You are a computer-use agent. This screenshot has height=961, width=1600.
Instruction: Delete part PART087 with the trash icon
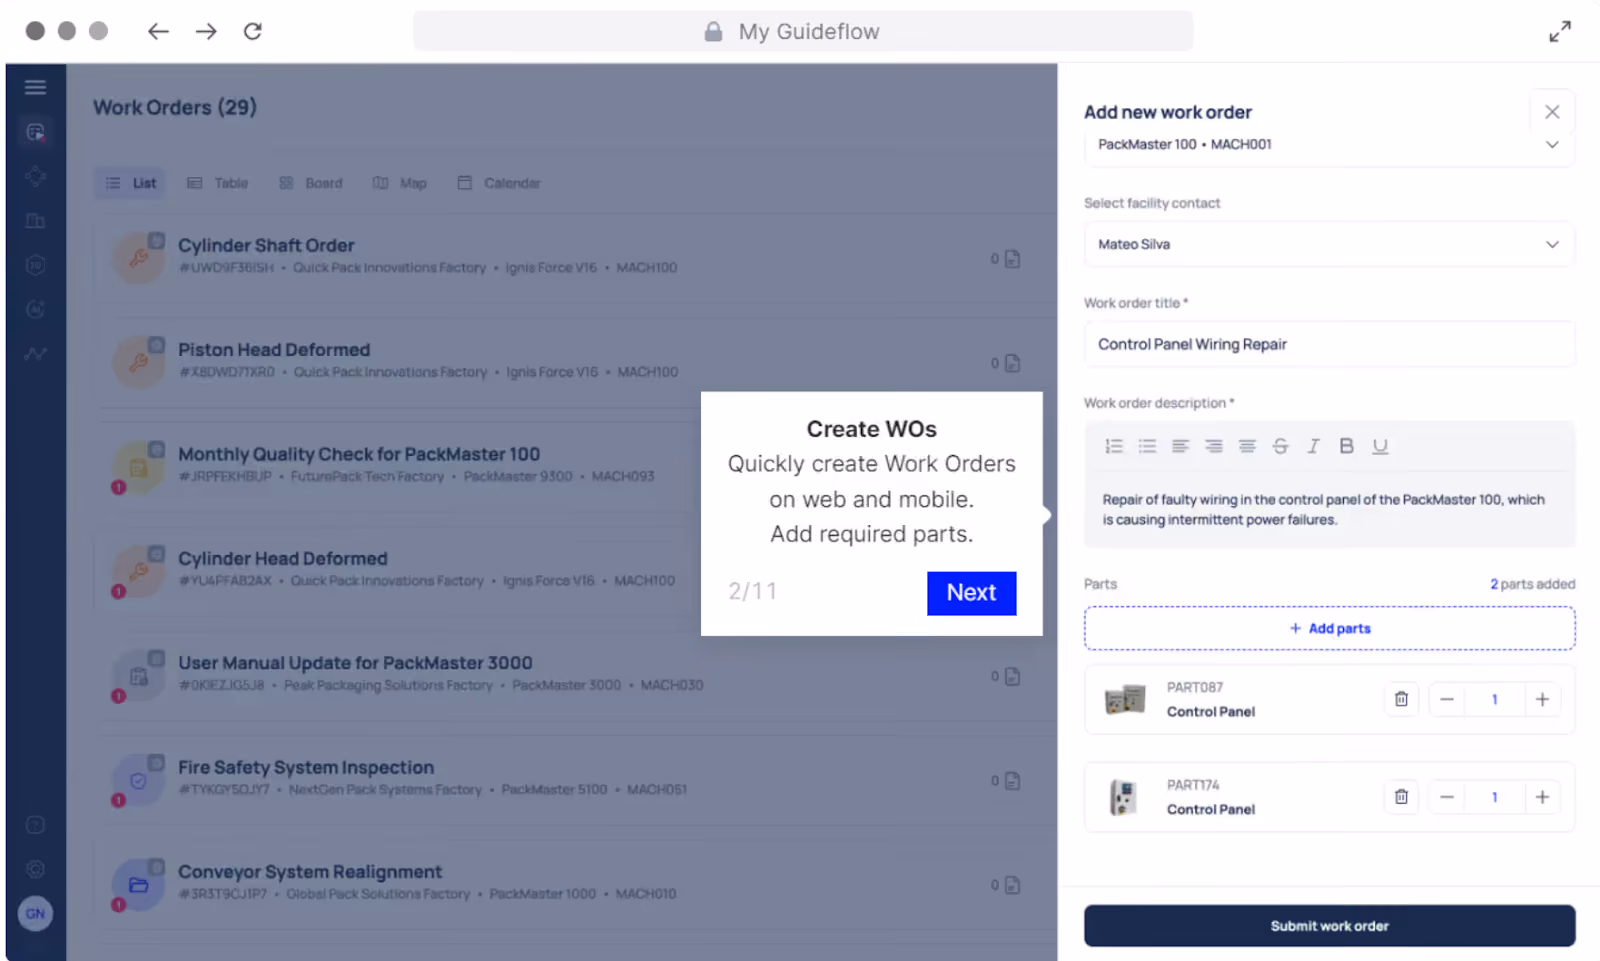tap(1401, 699)
